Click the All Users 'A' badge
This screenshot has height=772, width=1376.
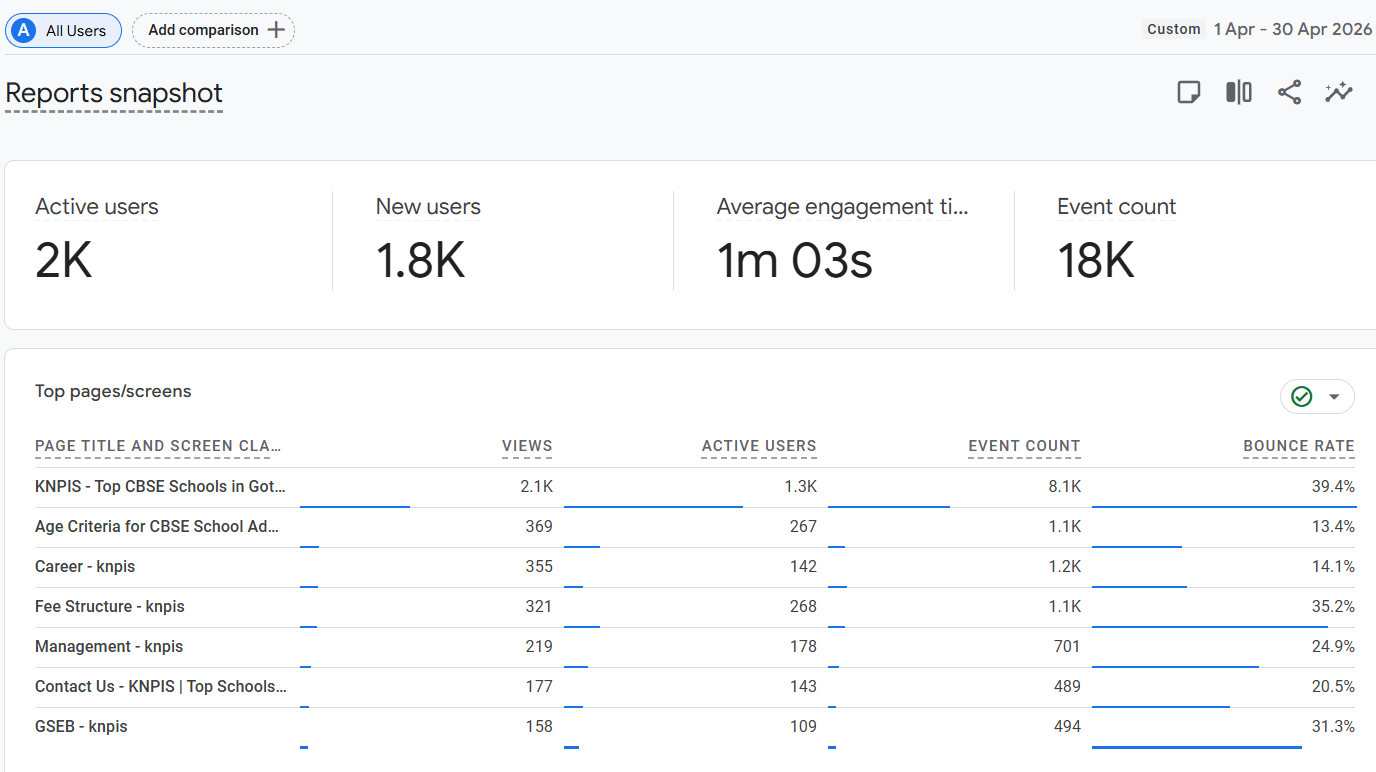coord(24,30)
